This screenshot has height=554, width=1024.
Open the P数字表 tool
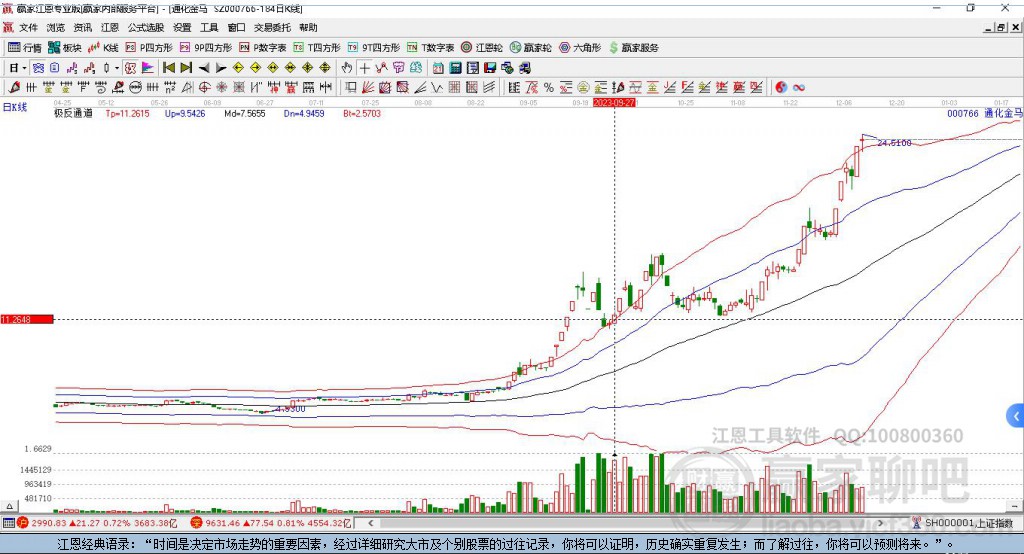pos(263,48)
